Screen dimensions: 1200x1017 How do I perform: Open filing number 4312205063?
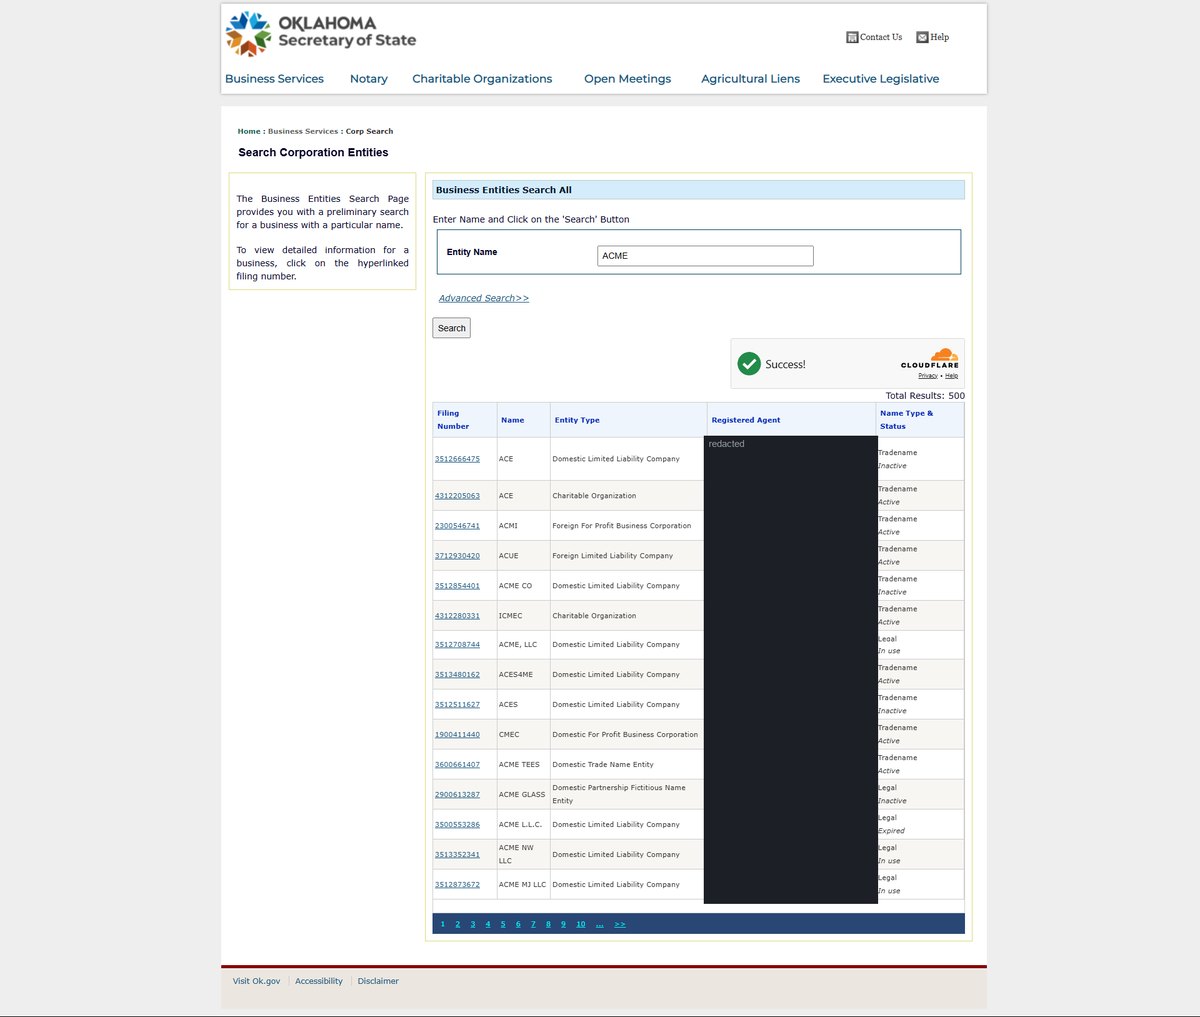click(457, 496)
